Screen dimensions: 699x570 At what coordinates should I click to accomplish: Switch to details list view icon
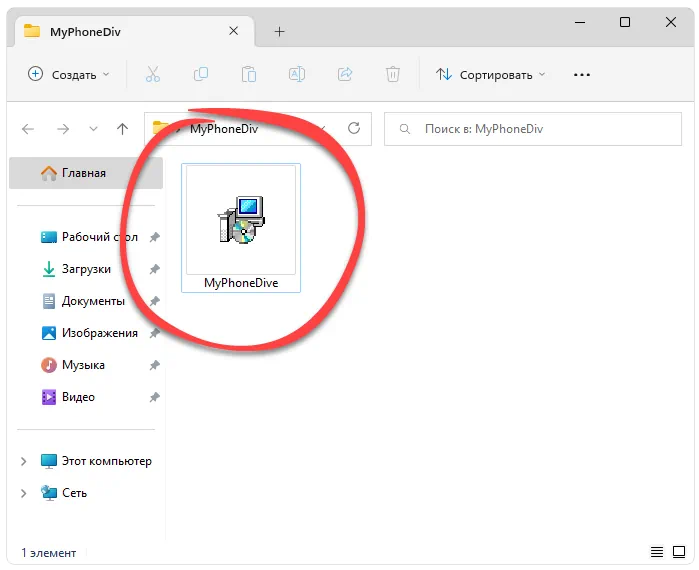click(x=657, y=552)
